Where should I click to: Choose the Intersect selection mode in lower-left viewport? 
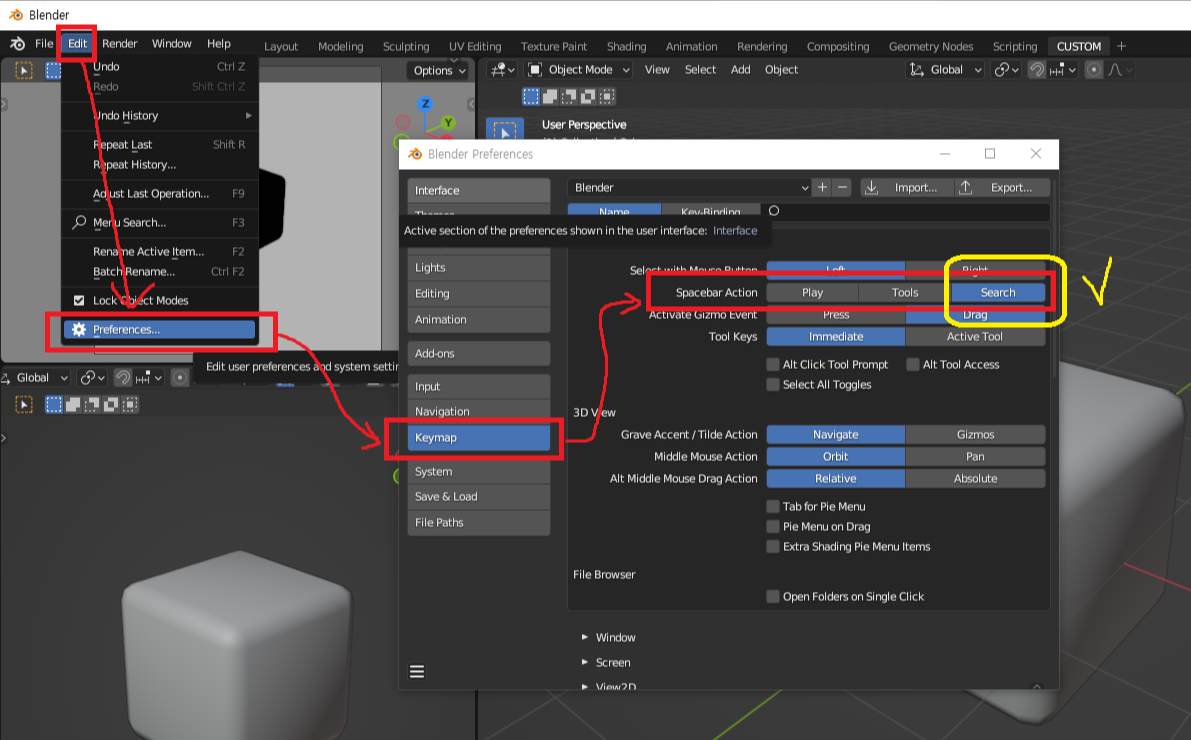tap(130, 404)
